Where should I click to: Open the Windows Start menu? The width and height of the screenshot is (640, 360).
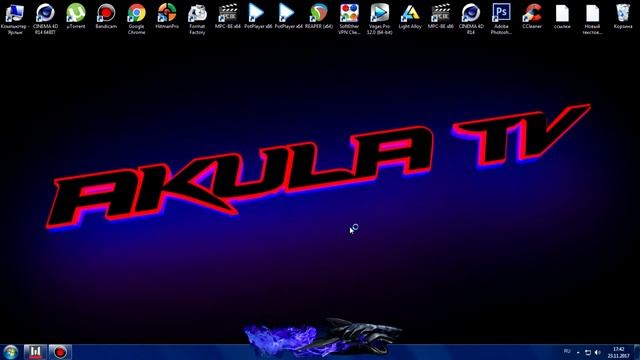coord(10,352)
